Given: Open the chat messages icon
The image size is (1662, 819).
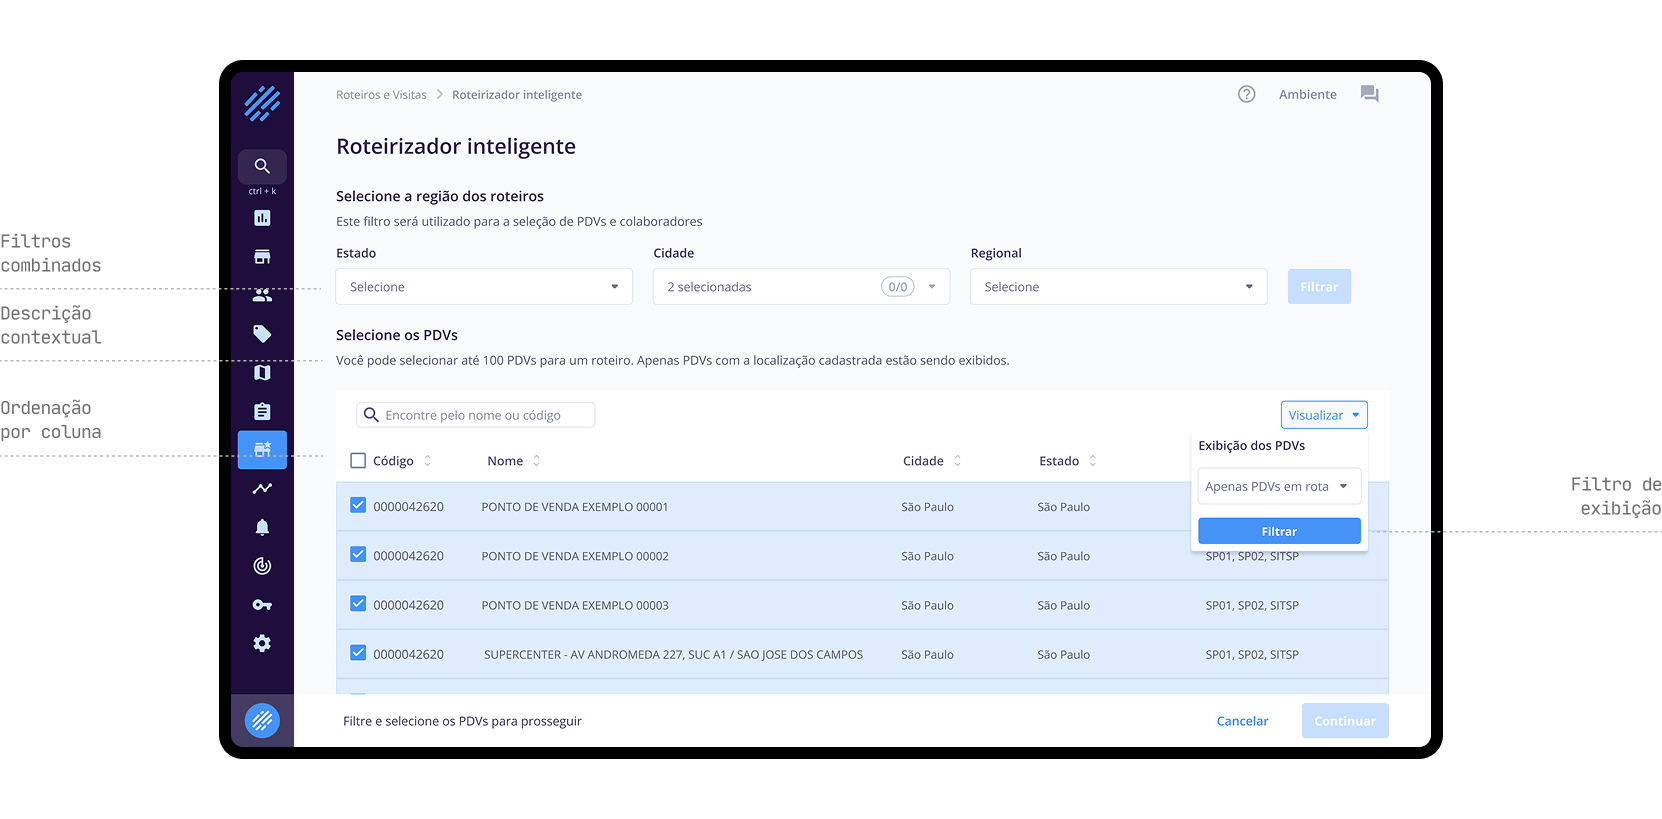Looking at the screenshot, I should tap(1369, 94).
